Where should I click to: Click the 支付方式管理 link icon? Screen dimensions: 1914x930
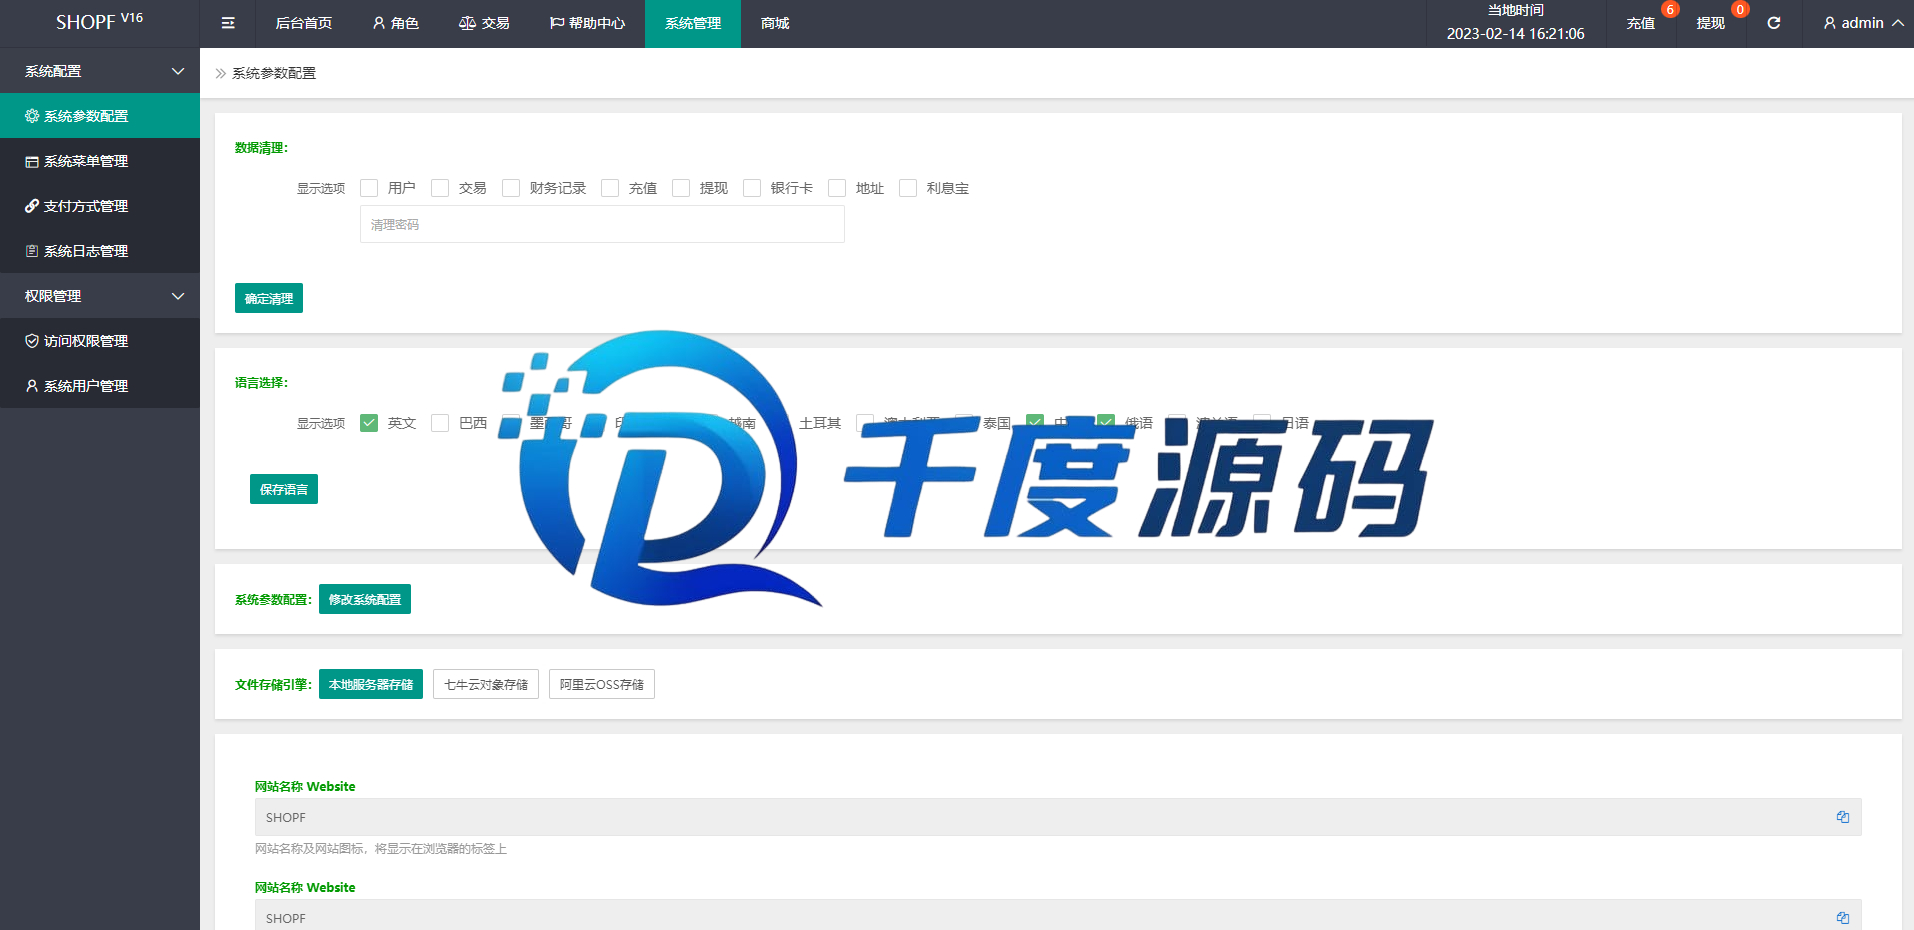32,206
